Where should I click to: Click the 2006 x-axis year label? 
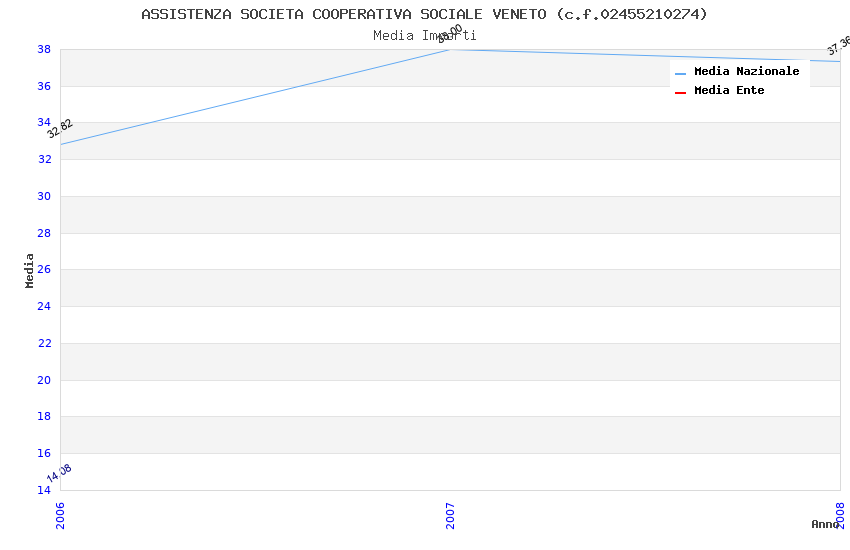(60, 515)
